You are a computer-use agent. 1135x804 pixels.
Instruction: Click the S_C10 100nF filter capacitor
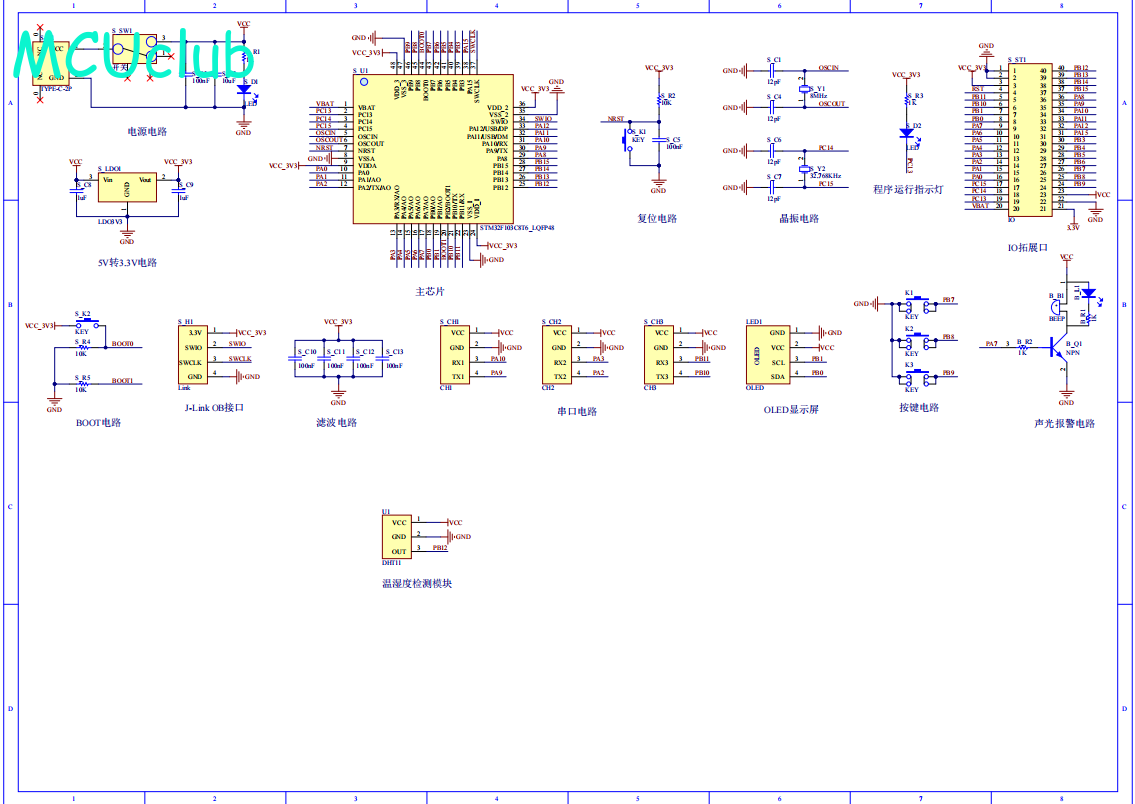295,358
